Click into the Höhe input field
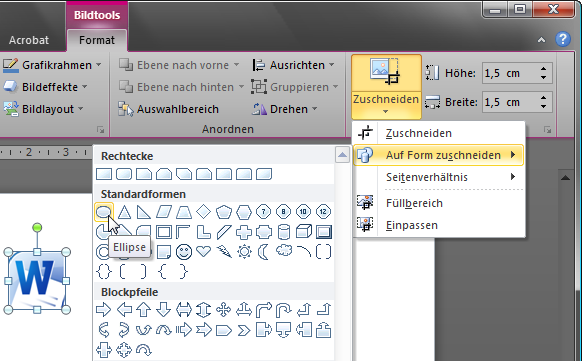 (x=510, y=73)
